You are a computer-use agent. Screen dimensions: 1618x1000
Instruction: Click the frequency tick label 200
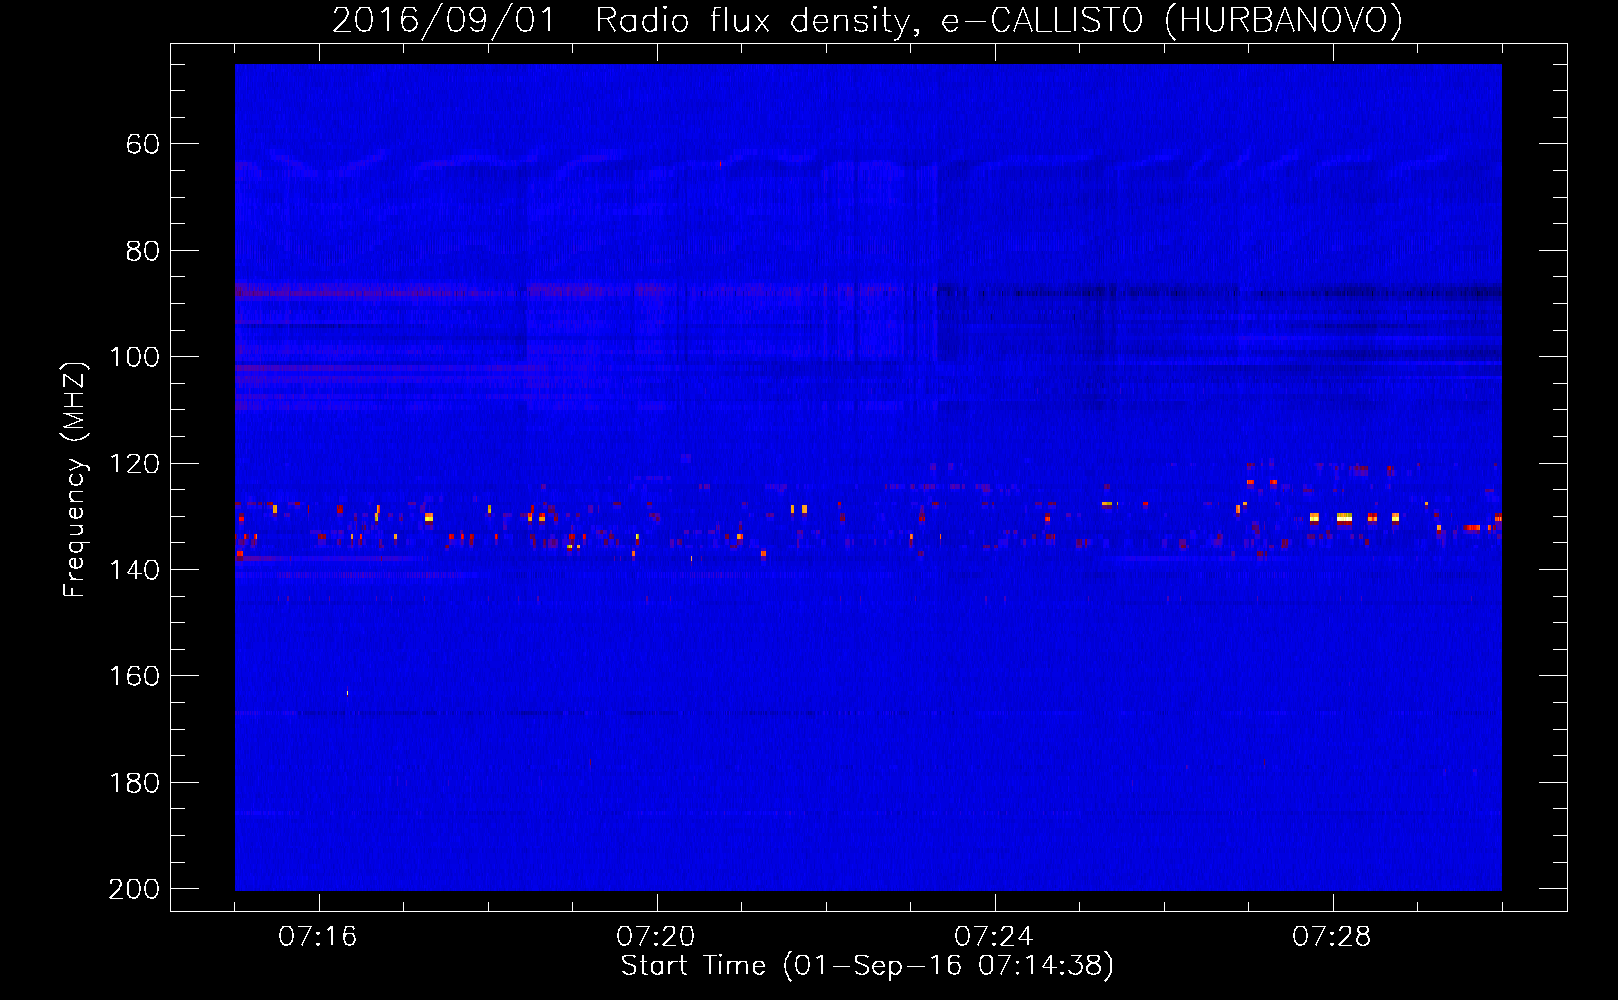tap(134, 889)
